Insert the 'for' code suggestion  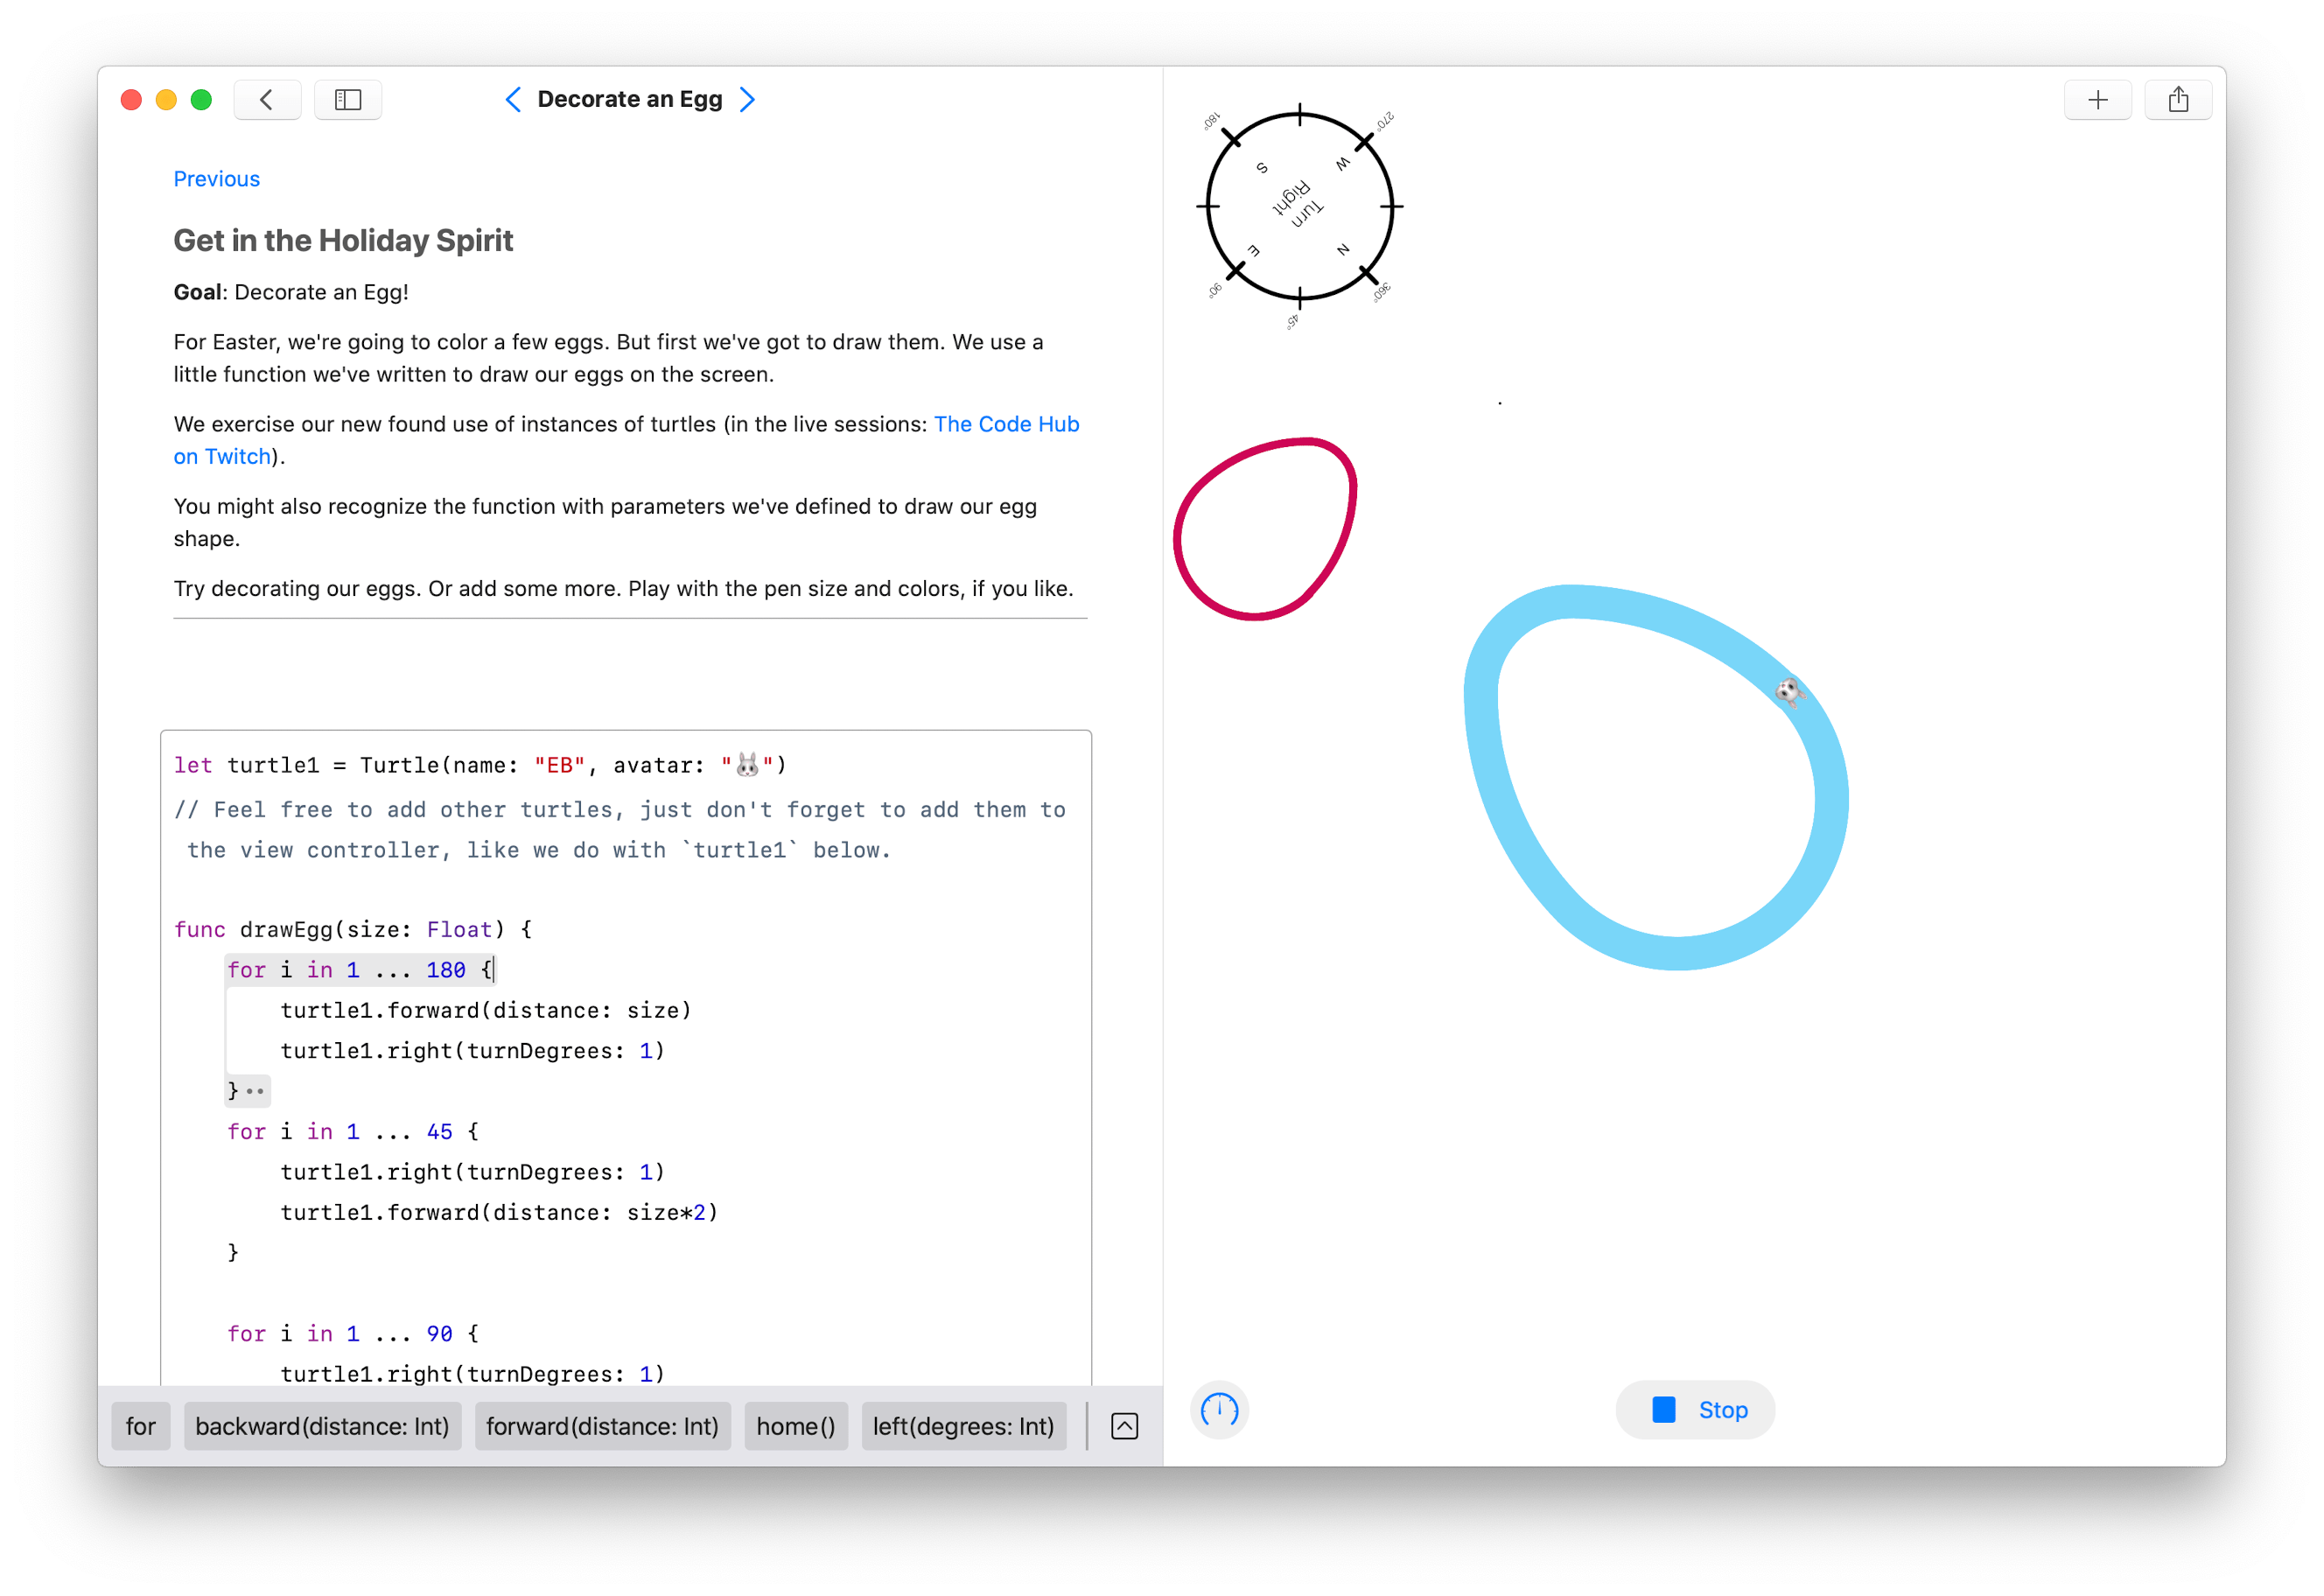[140, 1426]
